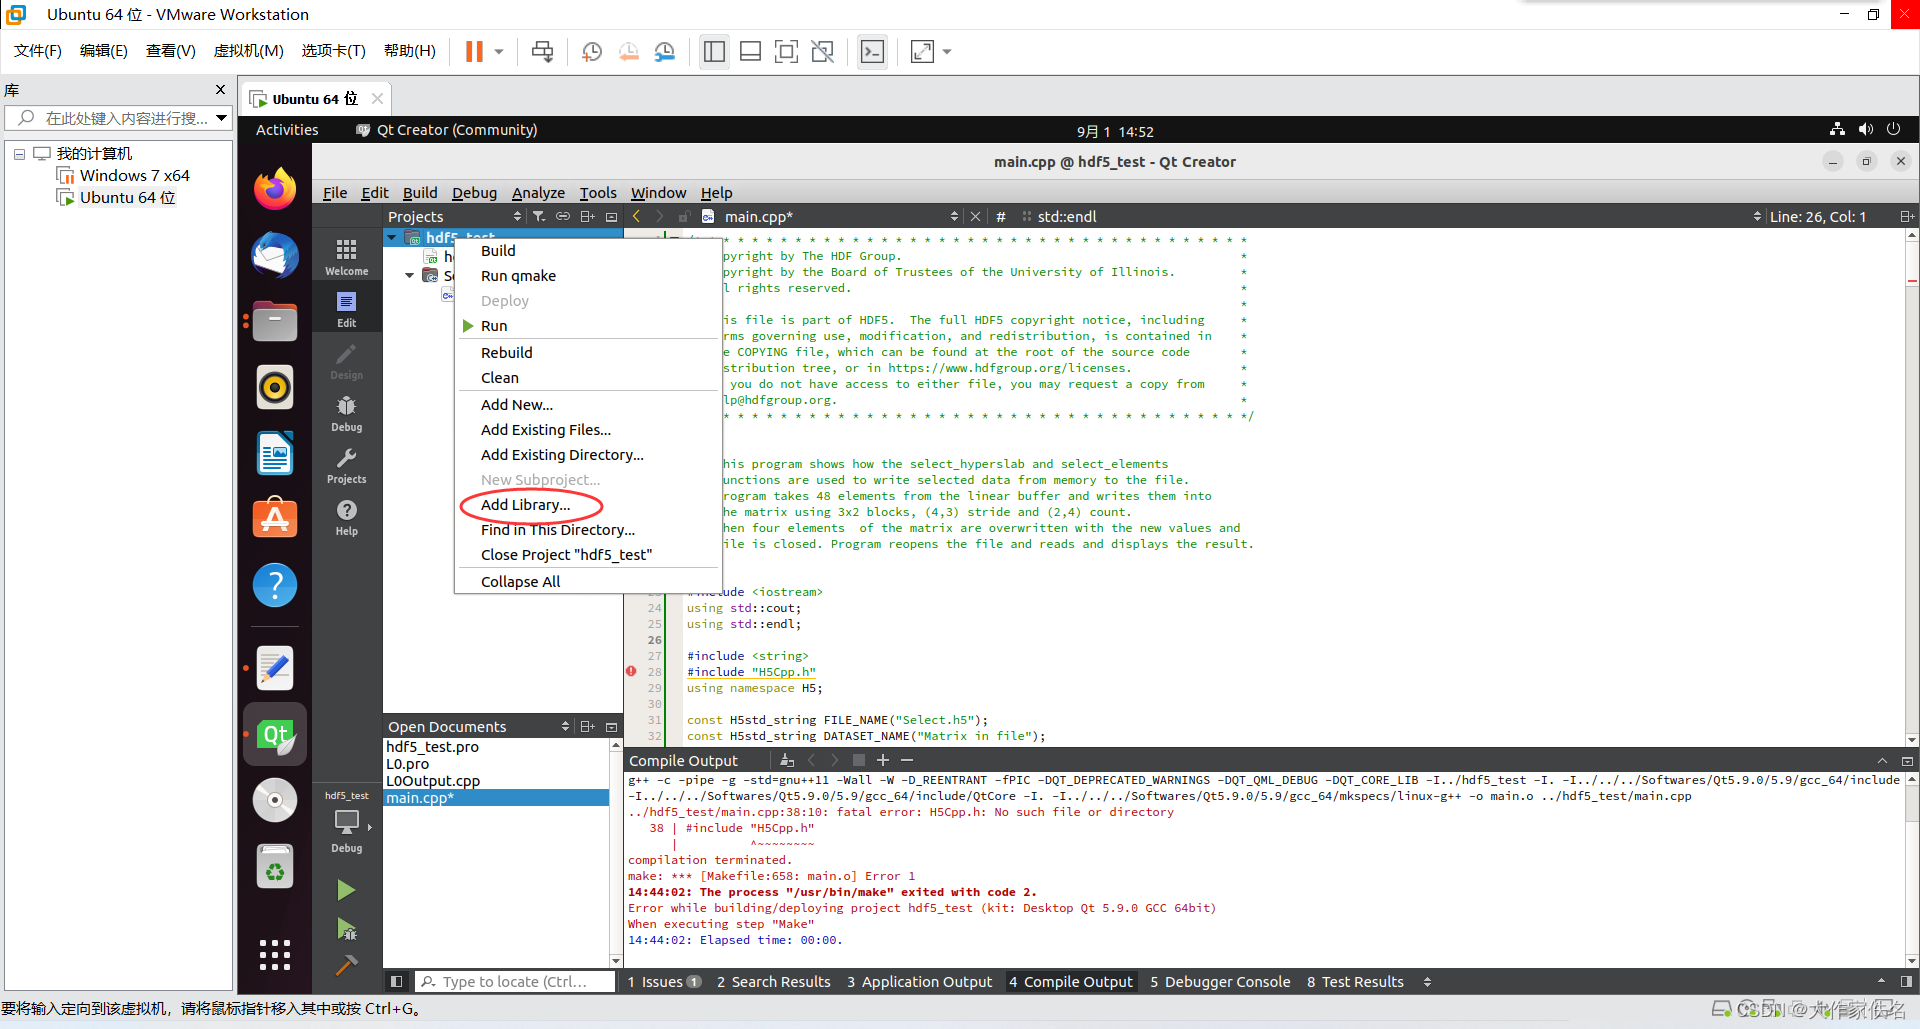
Task: Take a VM snapshot in VMware toolbar
Action: [x=592, y=51]
